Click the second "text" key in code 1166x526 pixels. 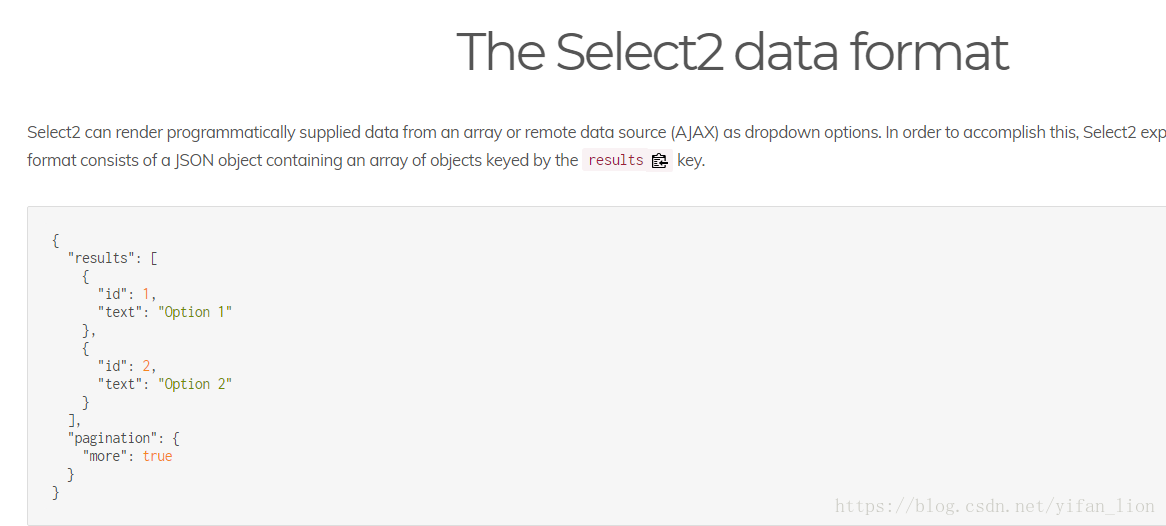[120, 385]
